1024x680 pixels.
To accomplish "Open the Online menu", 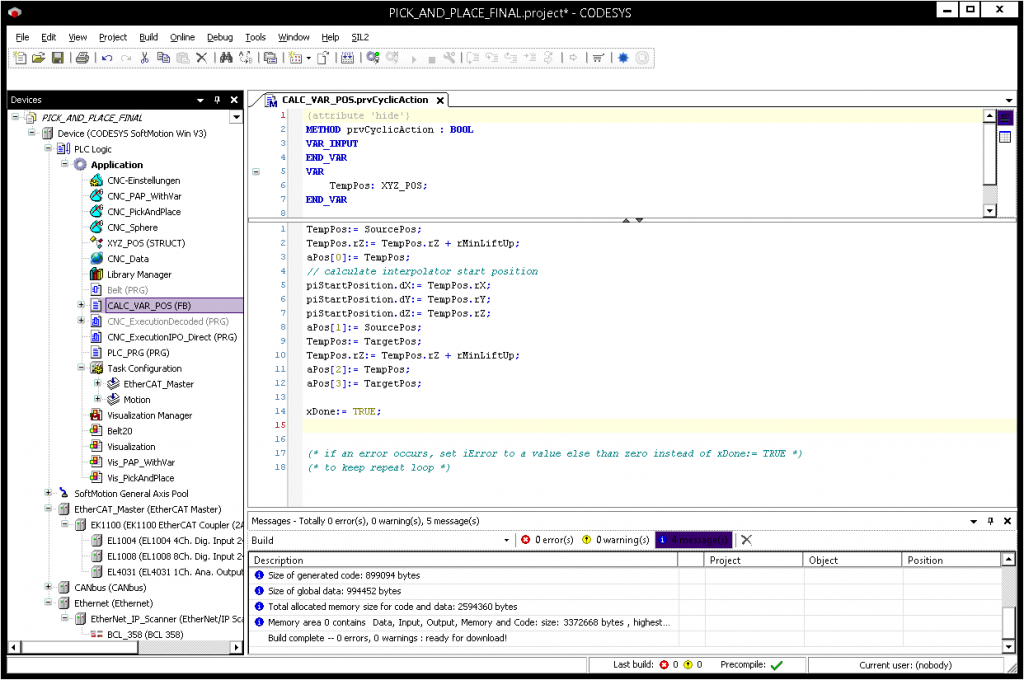I will coord(182,37).
